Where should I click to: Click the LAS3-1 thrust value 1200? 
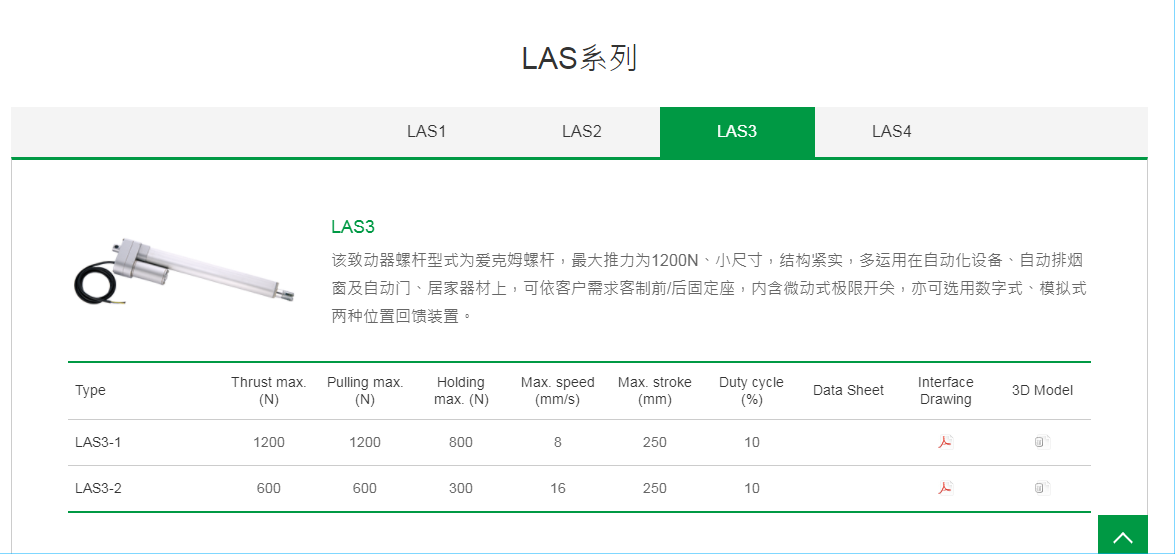coord(268,442)
